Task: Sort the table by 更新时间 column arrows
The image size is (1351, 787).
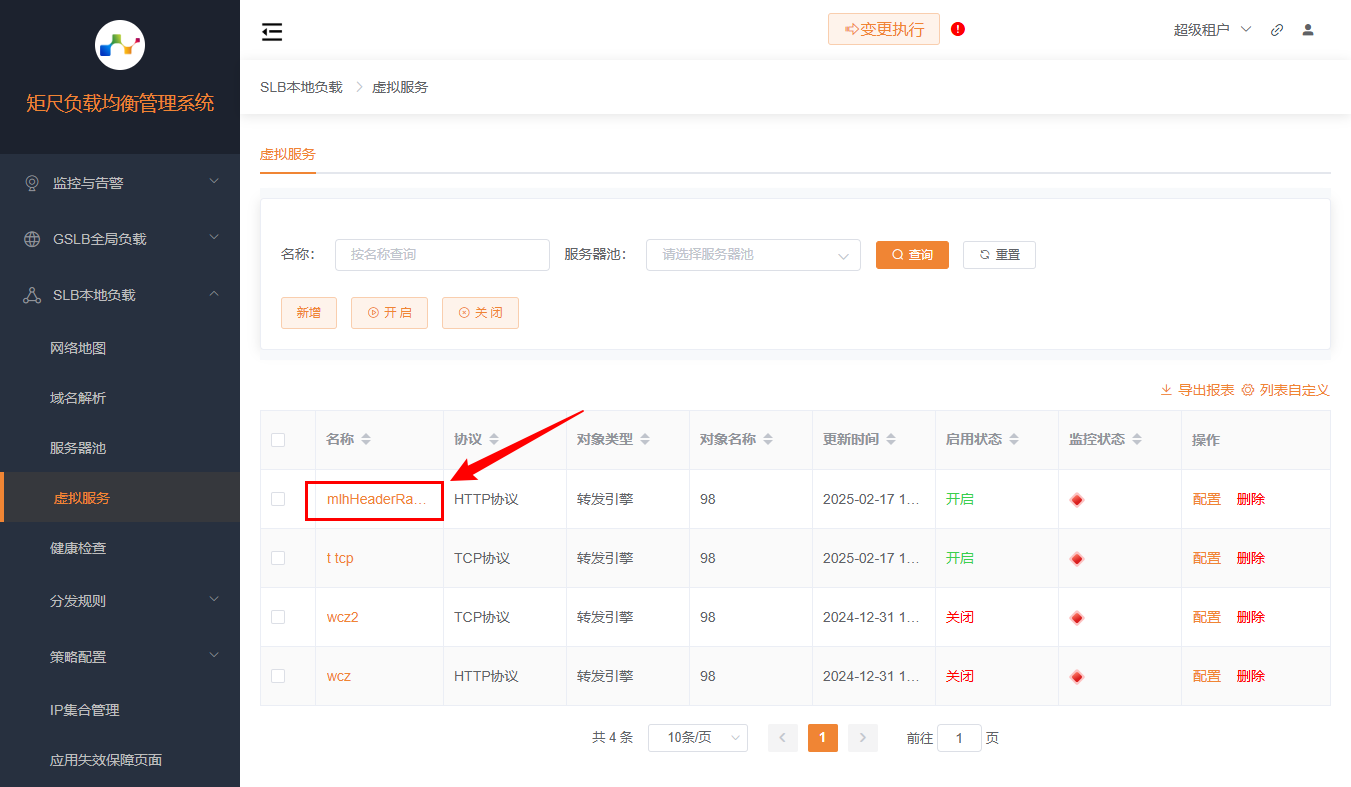Action: coord(891,440)
